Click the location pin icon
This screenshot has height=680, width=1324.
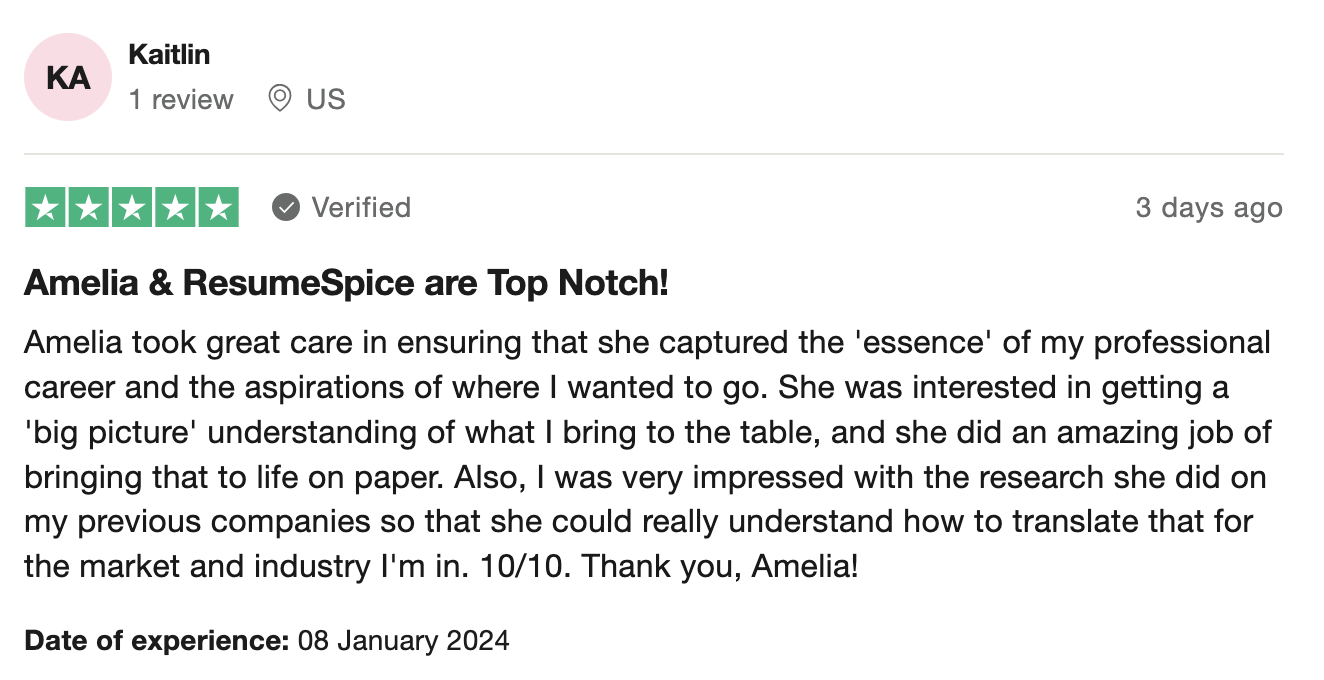coord(280,98)
